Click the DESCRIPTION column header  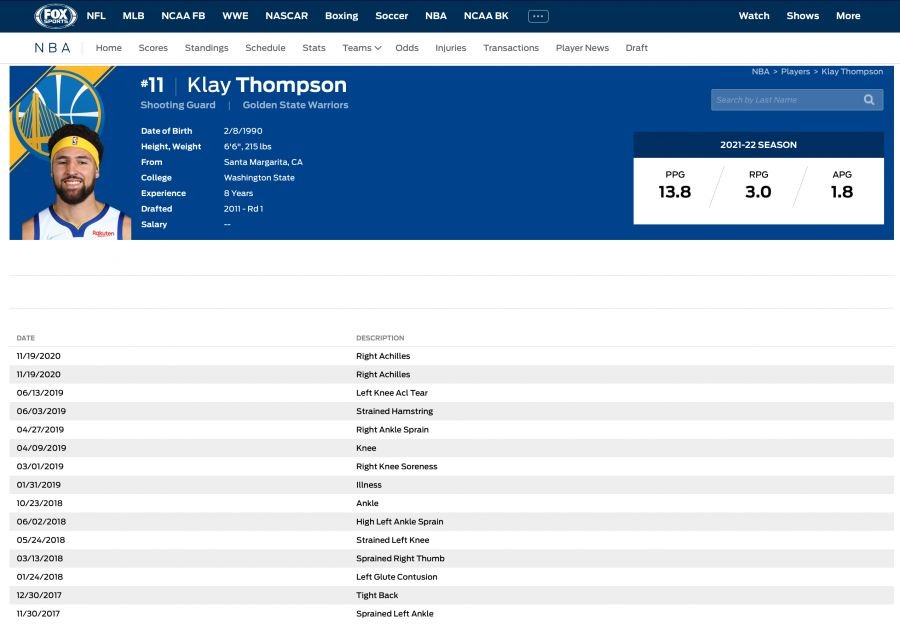click(x=380, y=338)
